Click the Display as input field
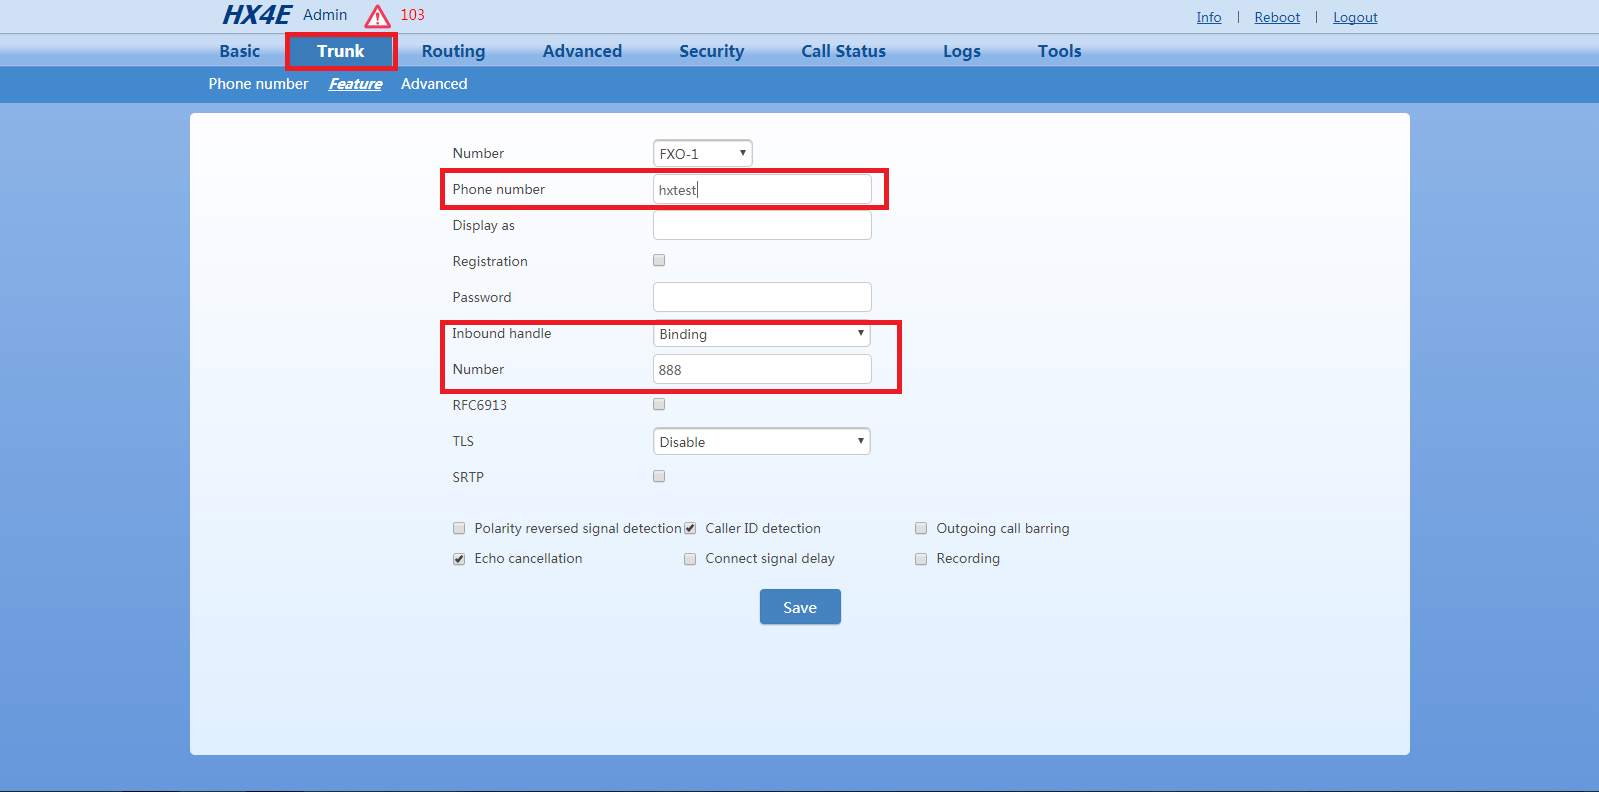 coord(761,226)
